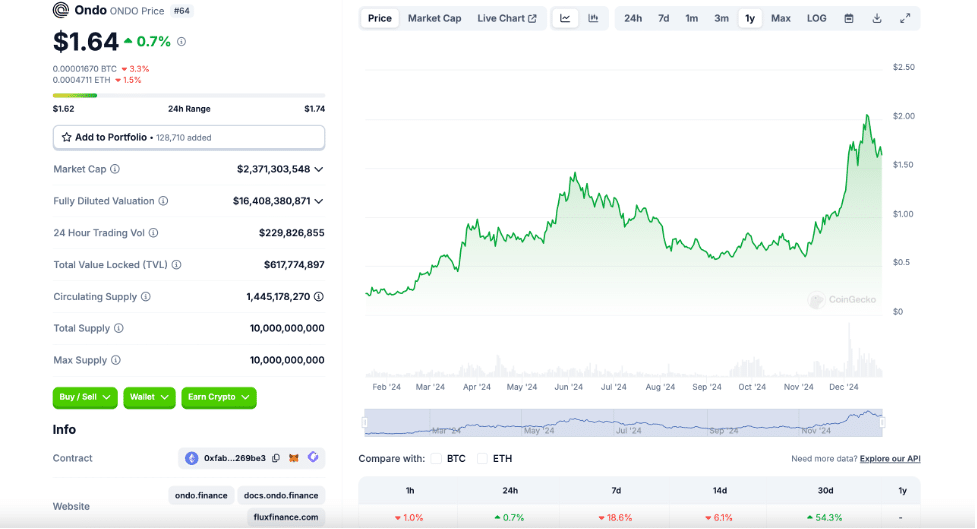Click the 0.00001670 BTC price text
Viewport: 977px width, 529px height.
pyautogui.click(x=85, y=69)
